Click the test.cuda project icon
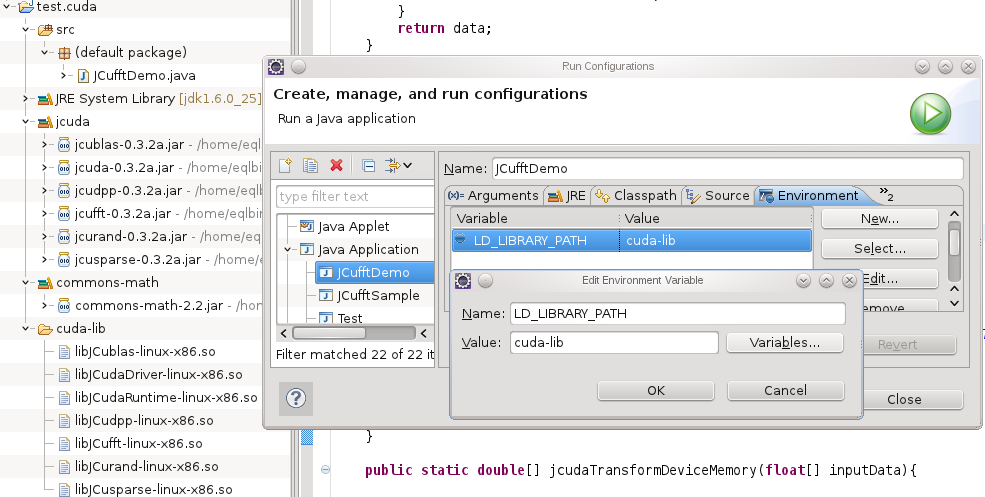 pyautogui.click(x=26, y=7)
